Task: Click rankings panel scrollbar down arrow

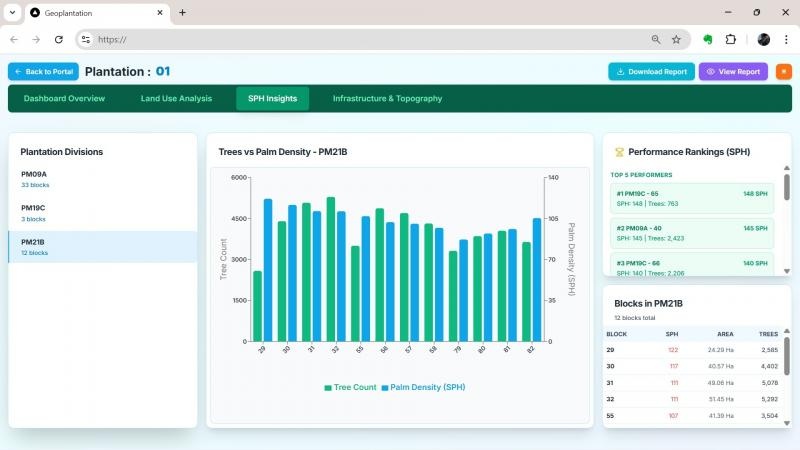Action: click(787, 271)
